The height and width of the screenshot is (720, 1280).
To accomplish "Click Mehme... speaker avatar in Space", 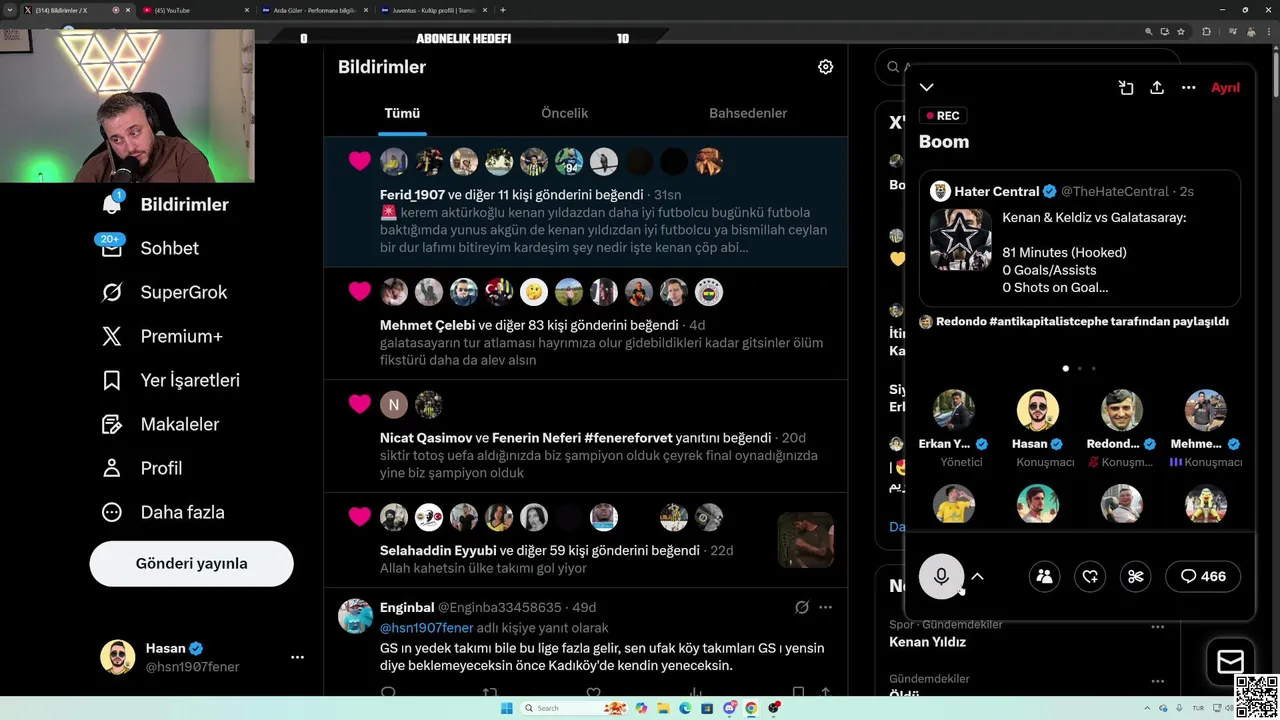I will 1206,410.
